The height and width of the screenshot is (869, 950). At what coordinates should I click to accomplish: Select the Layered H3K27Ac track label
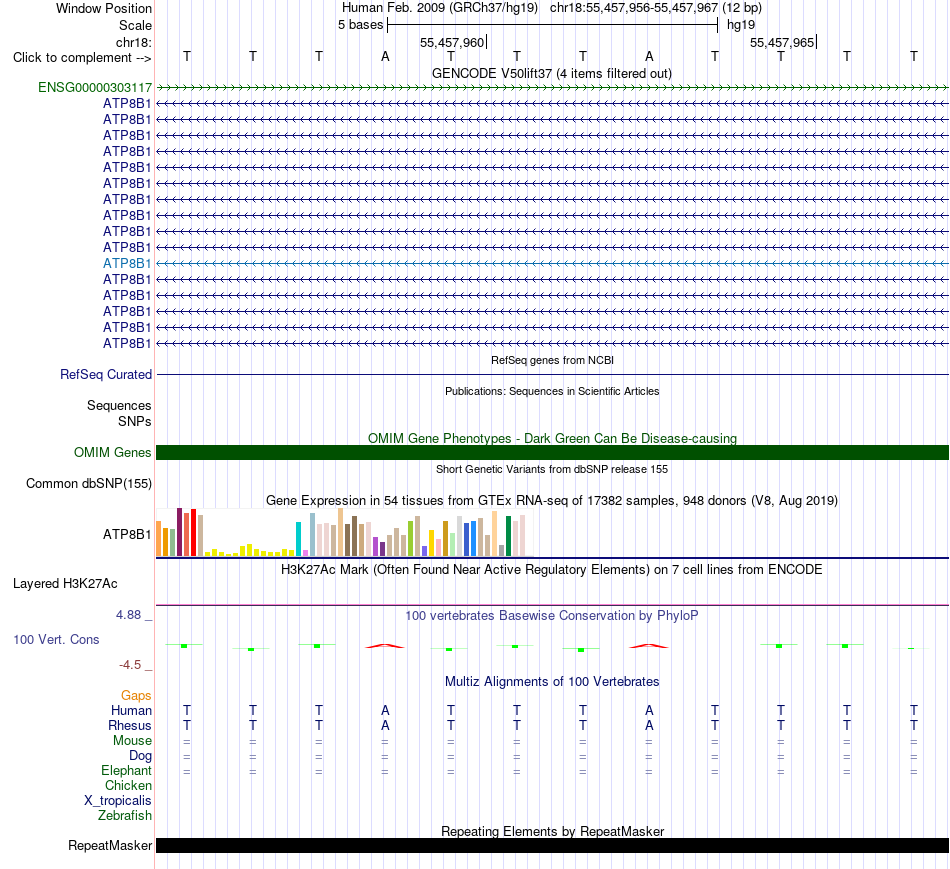pyautogui.click(x=65, y=584)
